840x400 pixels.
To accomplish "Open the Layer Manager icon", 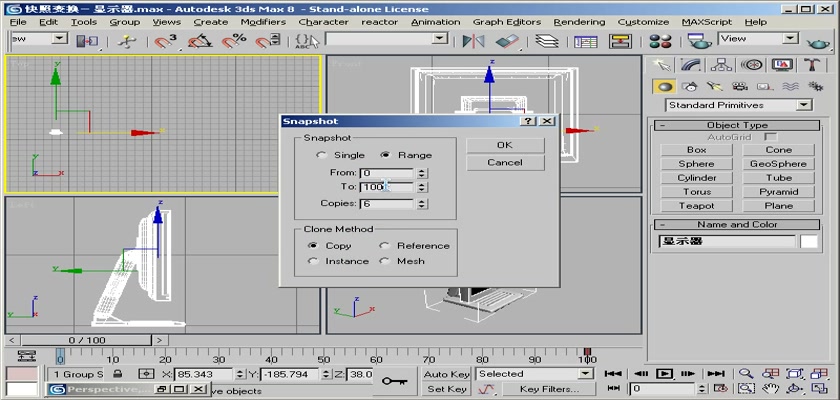I will click(x=546, y=41).
